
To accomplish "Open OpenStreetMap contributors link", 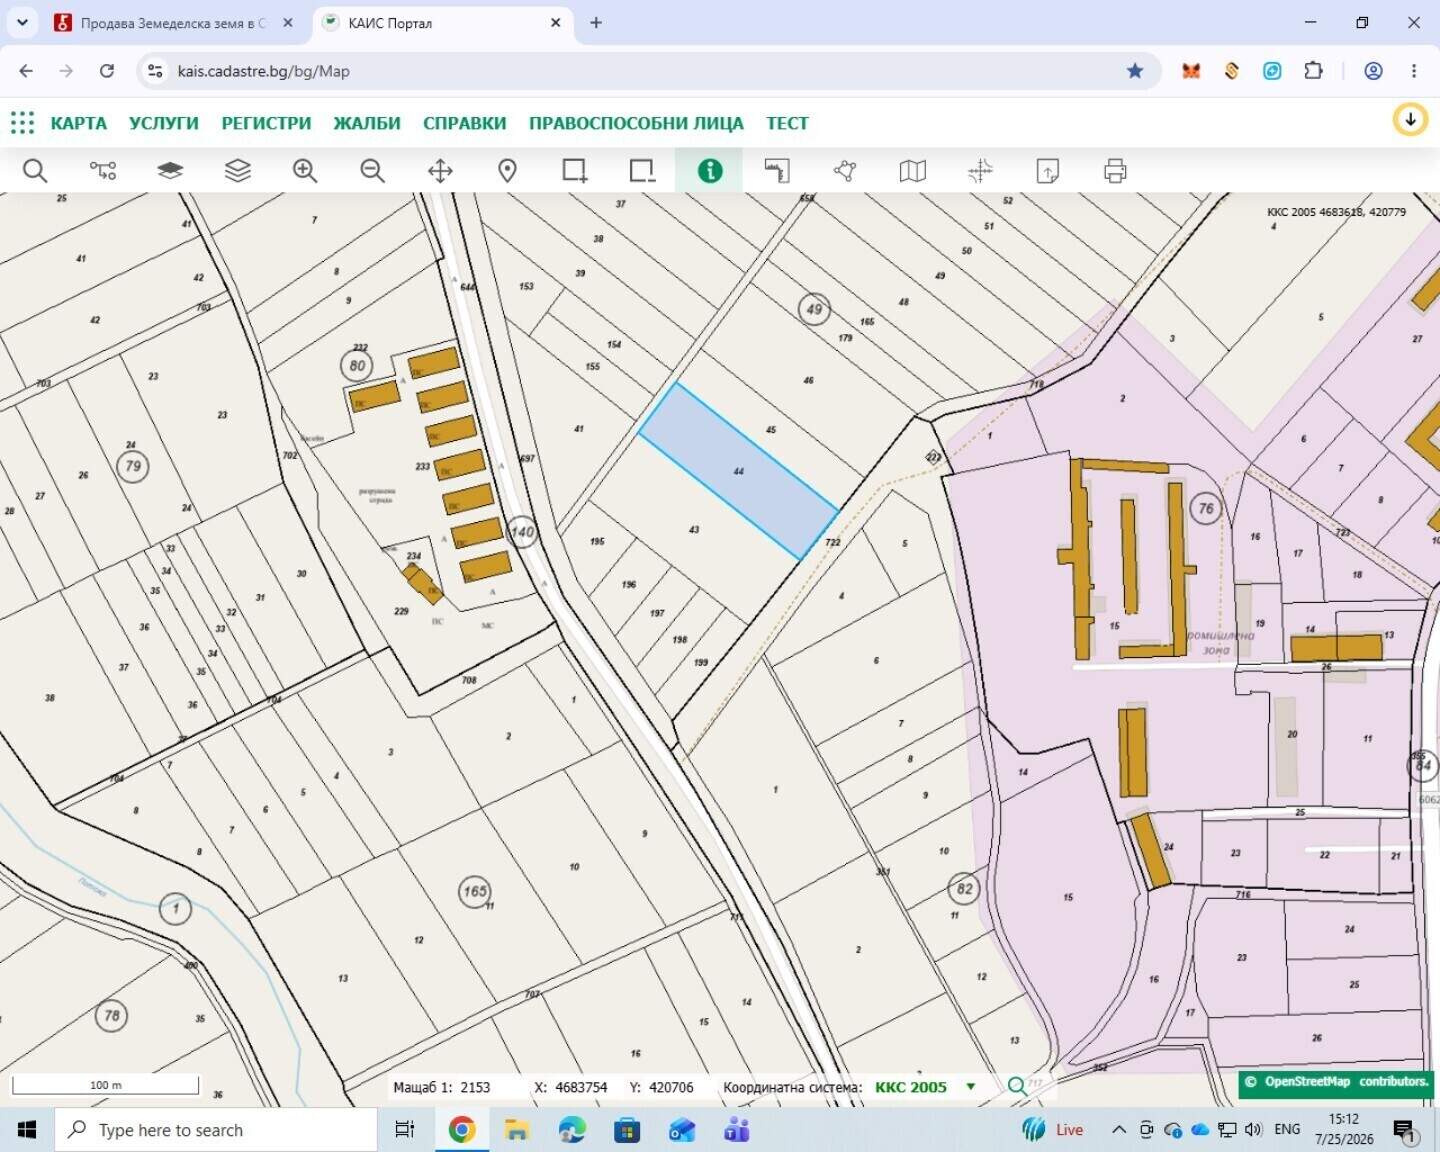I will coord(1336,1082).
